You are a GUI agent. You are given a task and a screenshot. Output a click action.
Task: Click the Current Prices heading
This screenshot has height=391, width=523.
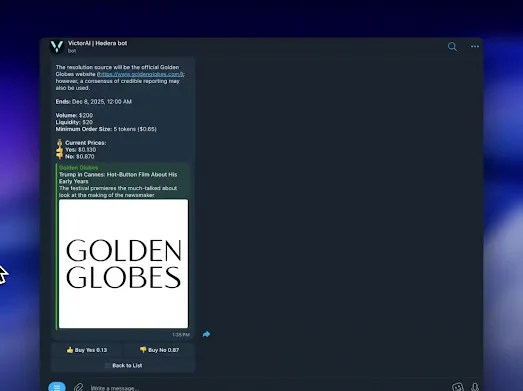click(86, 143)
